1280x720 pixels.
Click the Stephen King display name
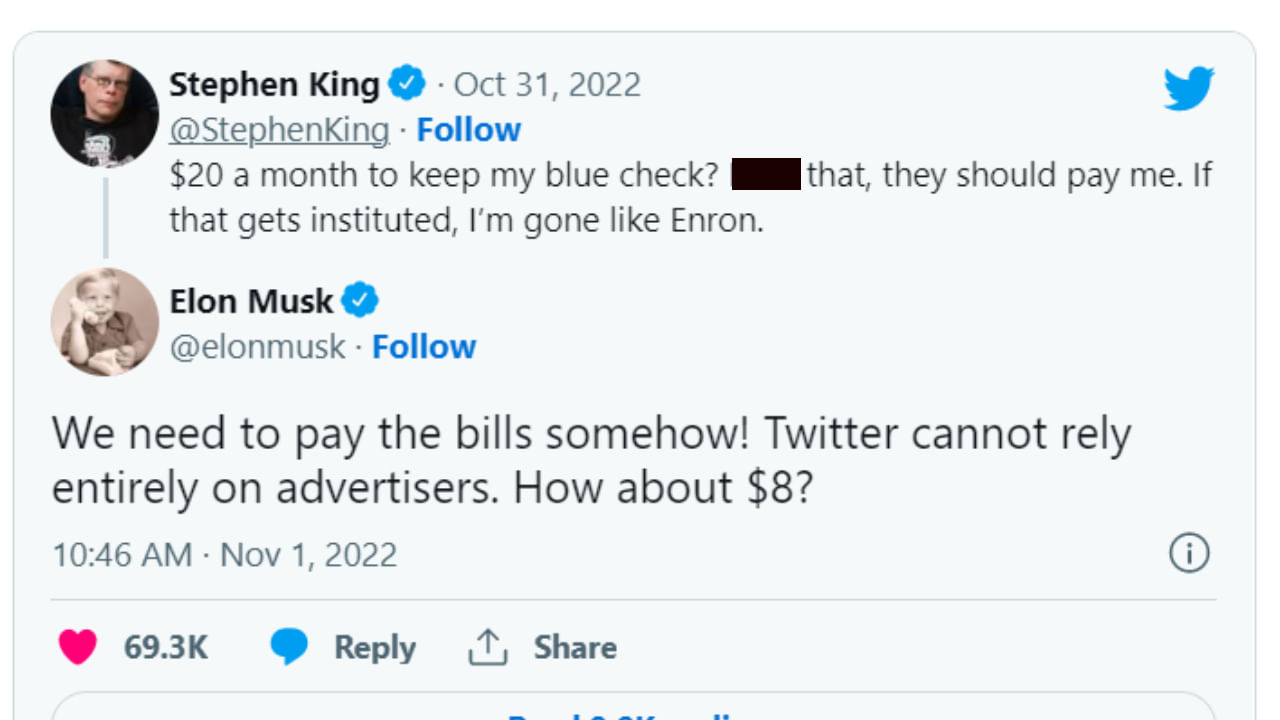(x=274, y=85)
